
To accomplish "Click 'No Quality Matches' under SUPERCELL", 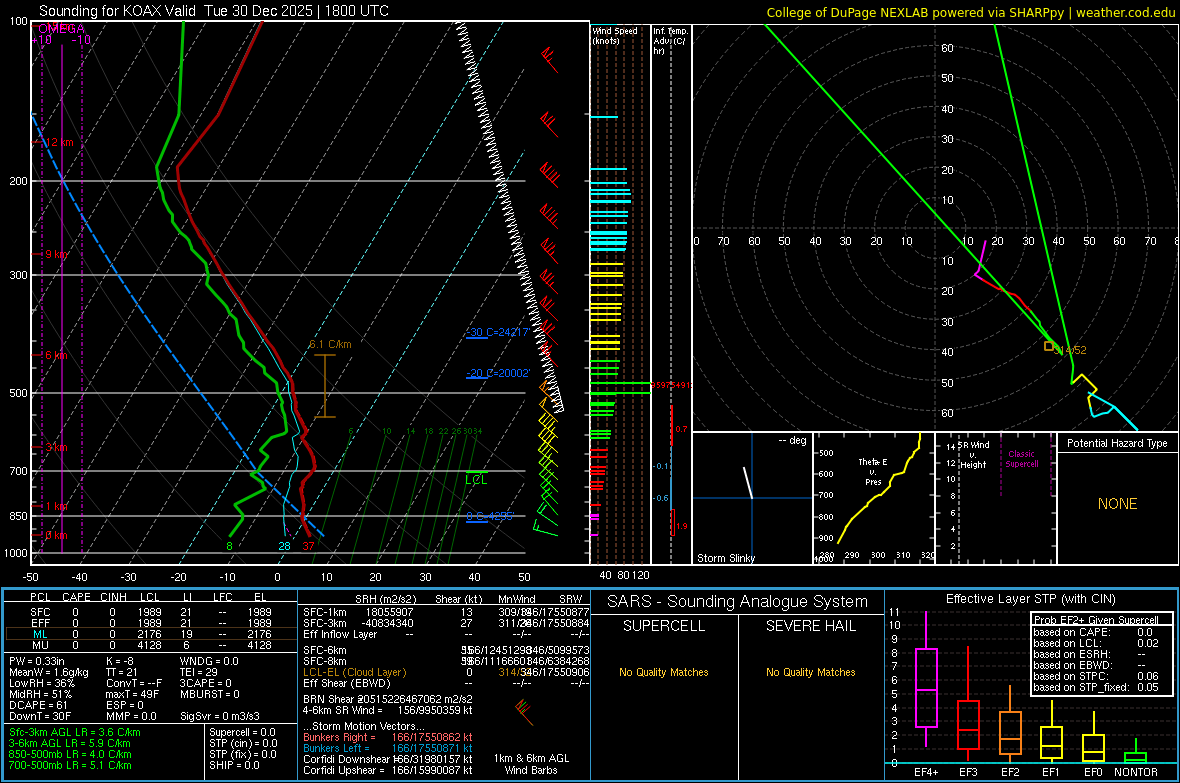I will 664,672.
